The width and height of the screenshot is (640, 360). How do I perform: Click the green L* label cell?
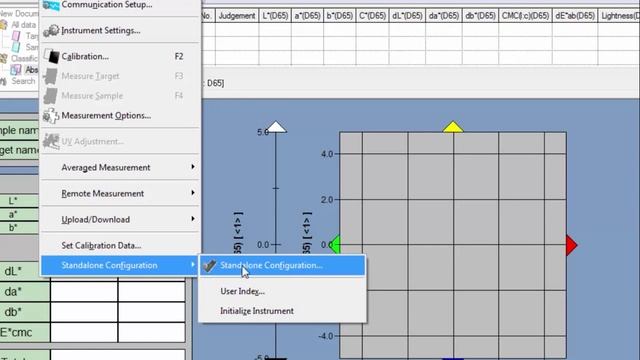(19, 201)
